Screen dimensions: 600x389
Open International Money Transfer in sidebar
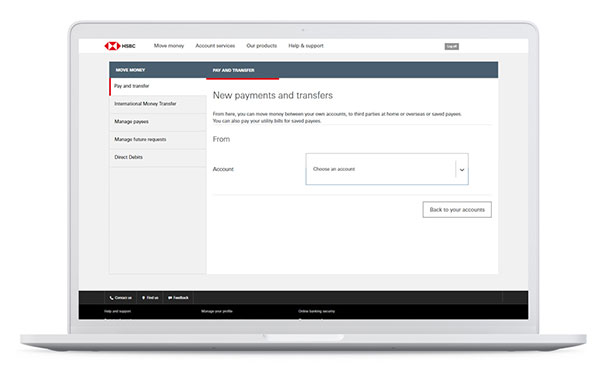[x=158, y=104]
